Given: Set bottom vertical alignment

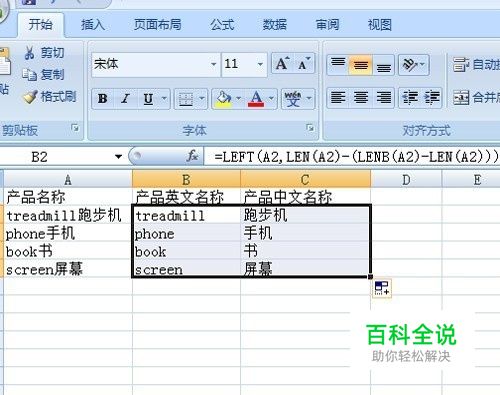Looking at the screenshot, I should click(x=384, y=64).
